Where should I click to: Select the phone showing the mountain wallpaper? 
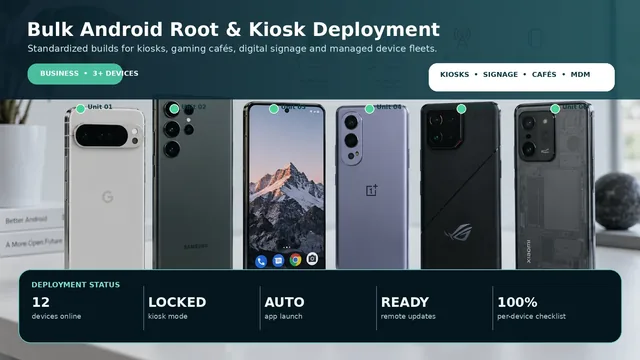(284, 186)
